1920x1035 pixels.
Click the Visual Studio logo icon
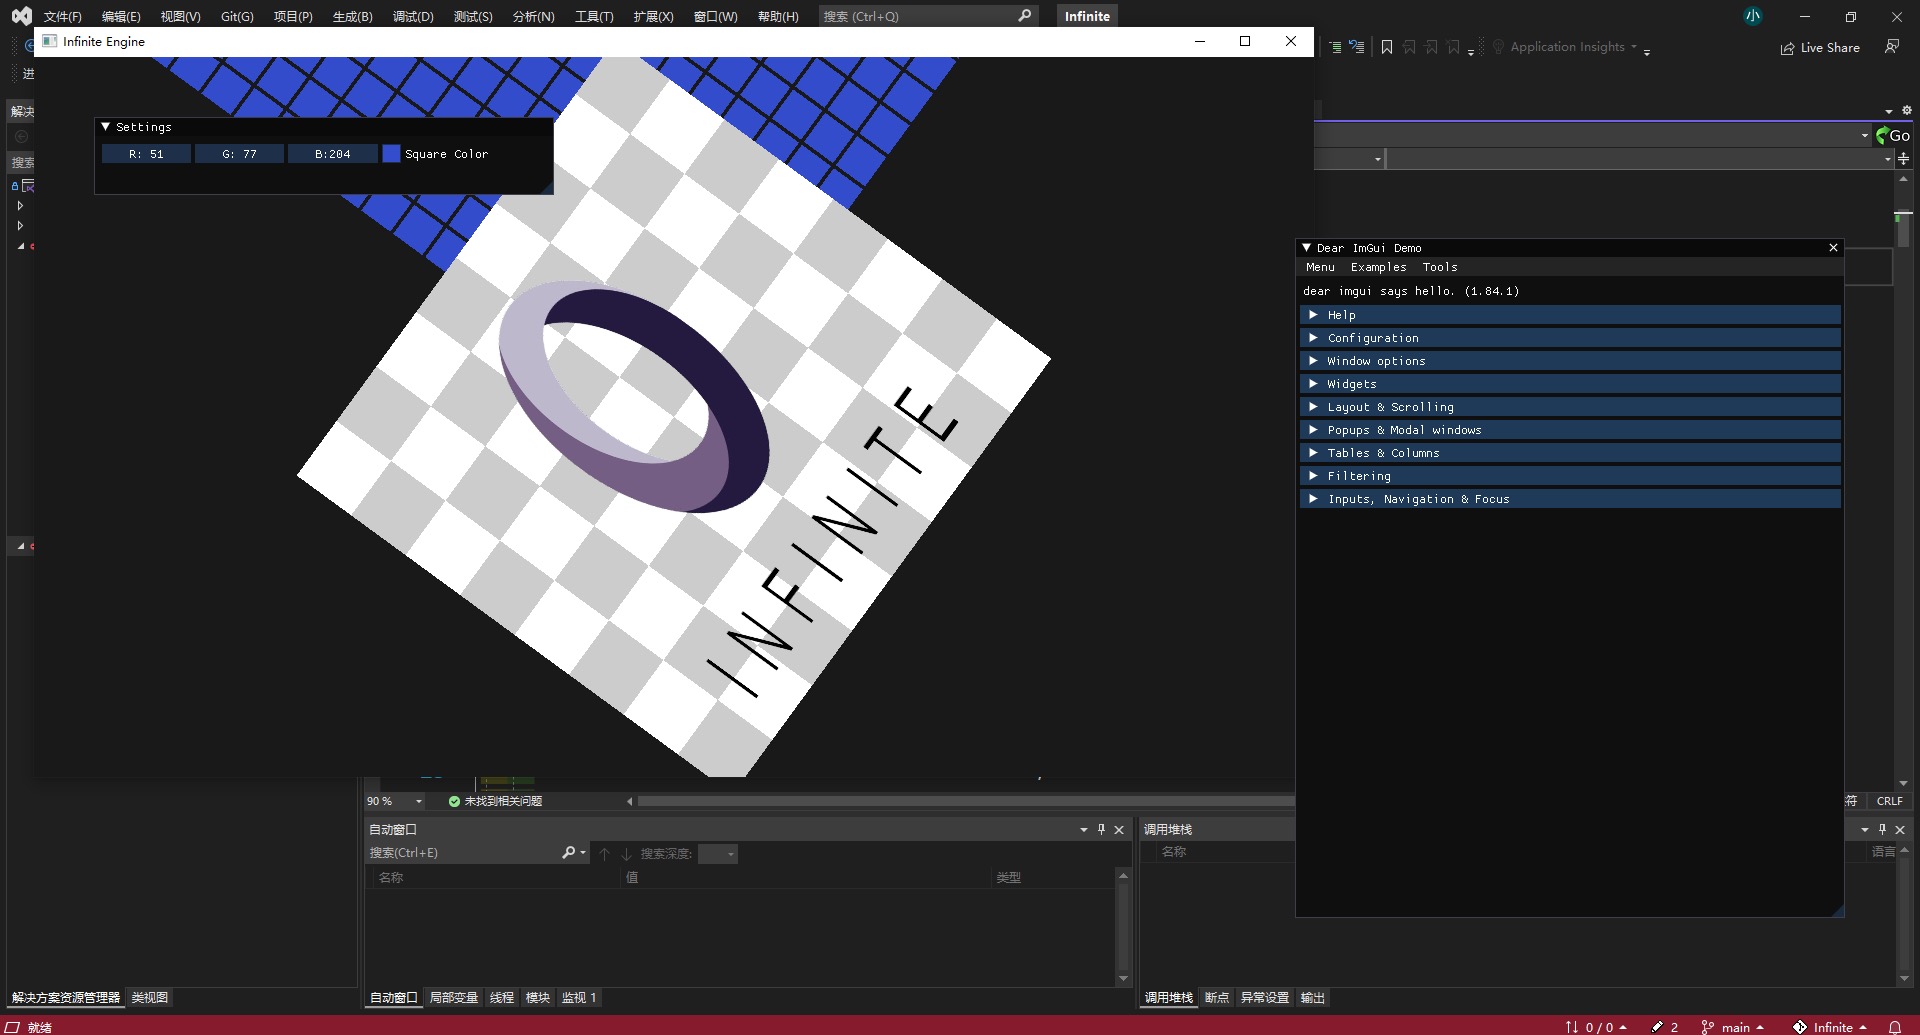click(21, 16)
